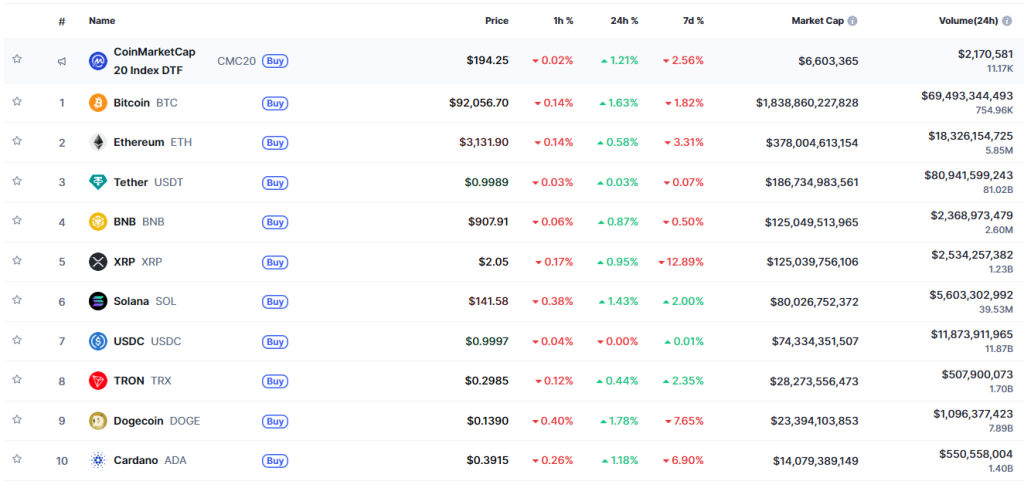Click the Cardano logo icon
The image size is (1024, 481).
98,460
